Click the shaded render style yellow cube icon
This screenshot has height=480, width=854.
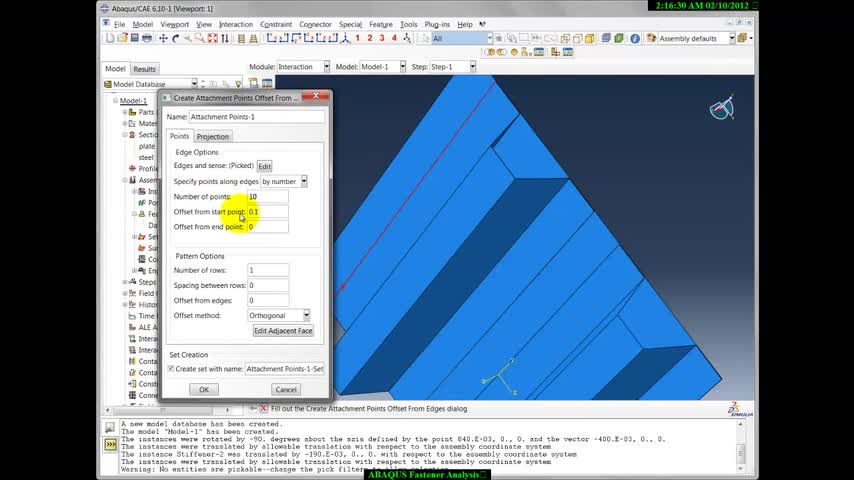click(x=589, y=38)
